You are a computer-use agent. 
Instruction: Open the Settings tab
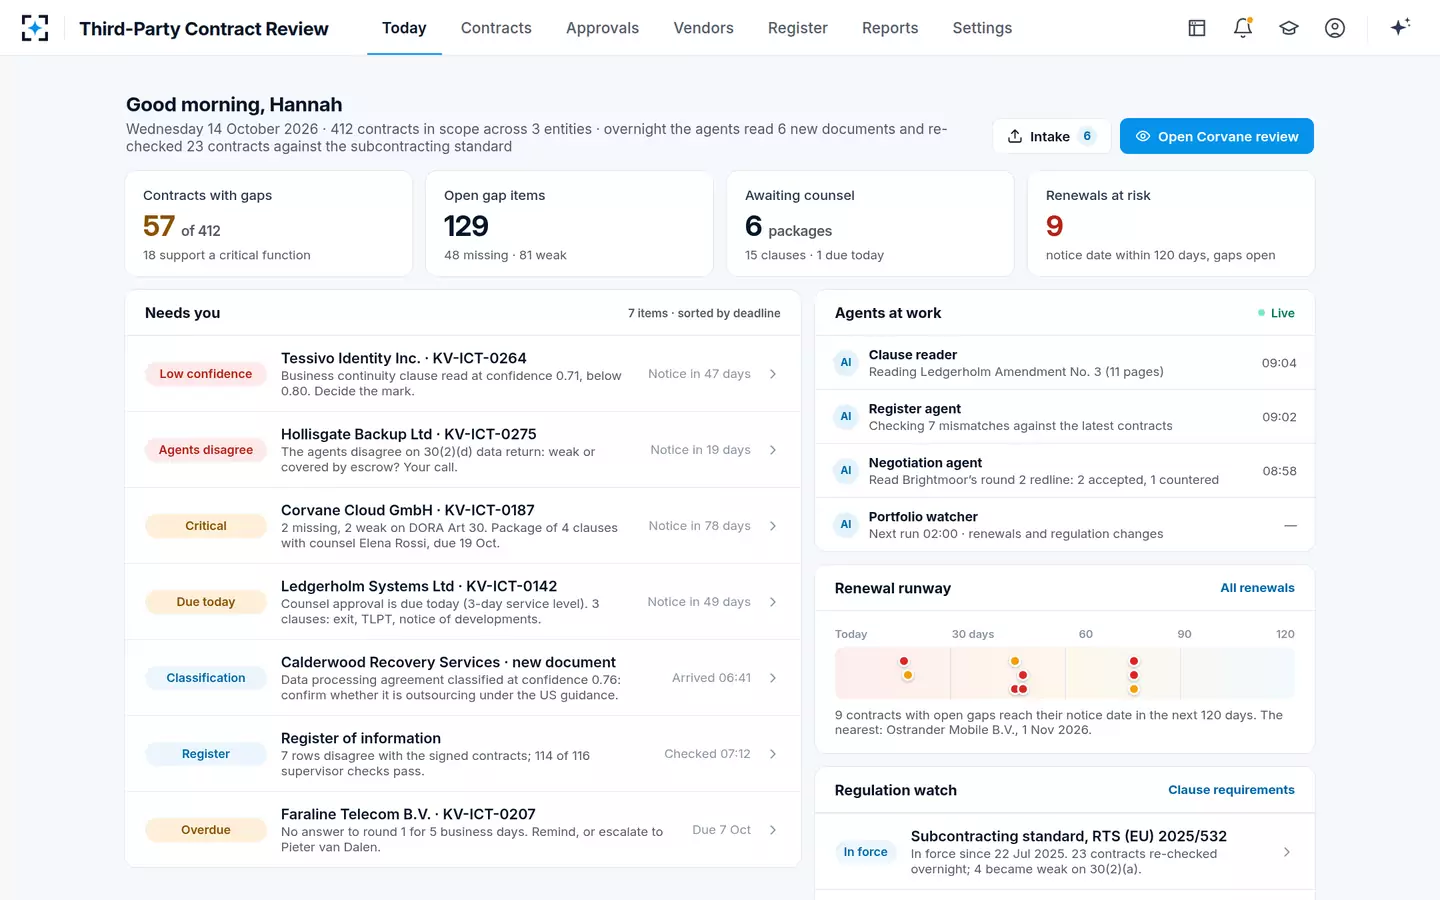coord(982,28)
